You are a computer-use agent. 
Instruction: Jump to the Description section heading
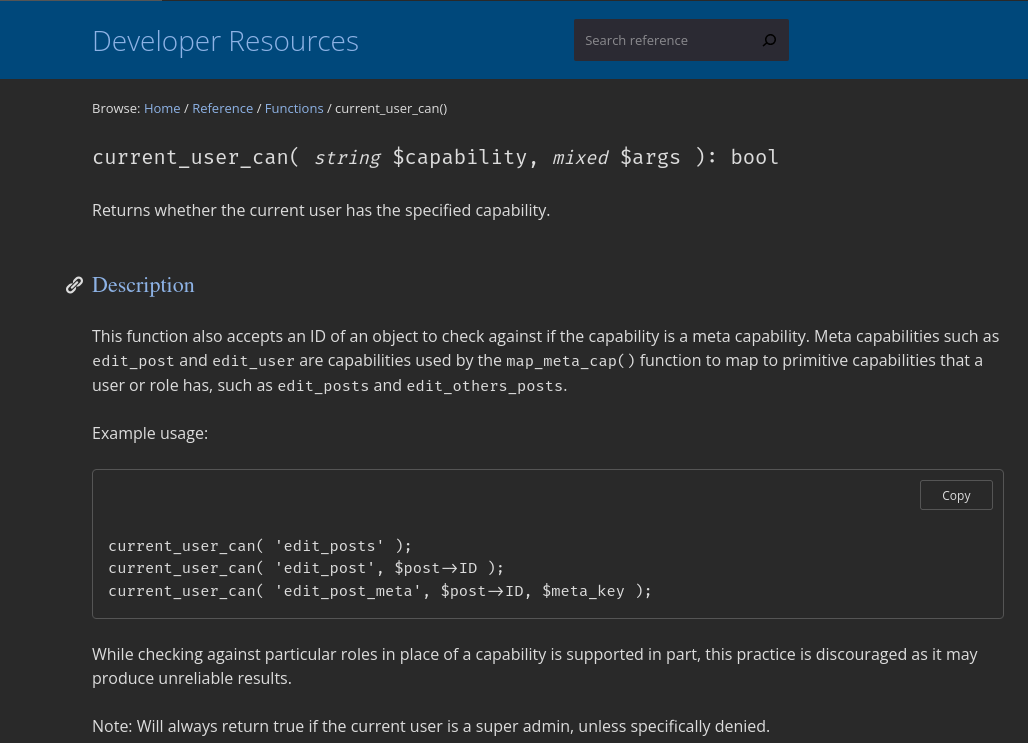[x=143, y=285]
